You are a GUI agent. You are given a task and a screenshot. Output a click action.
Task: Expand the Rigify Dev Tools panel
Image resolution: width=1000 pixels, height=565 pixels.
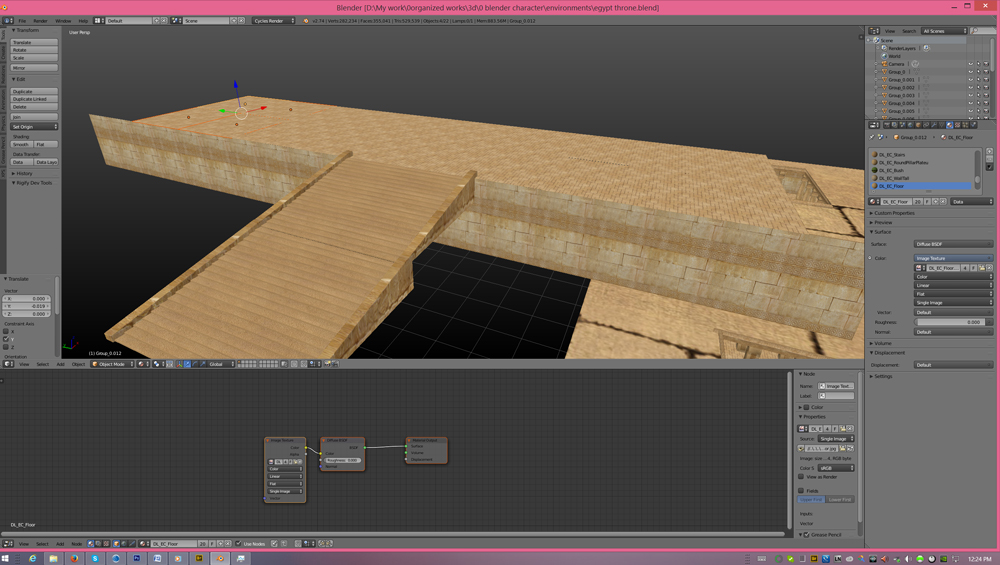32,183
